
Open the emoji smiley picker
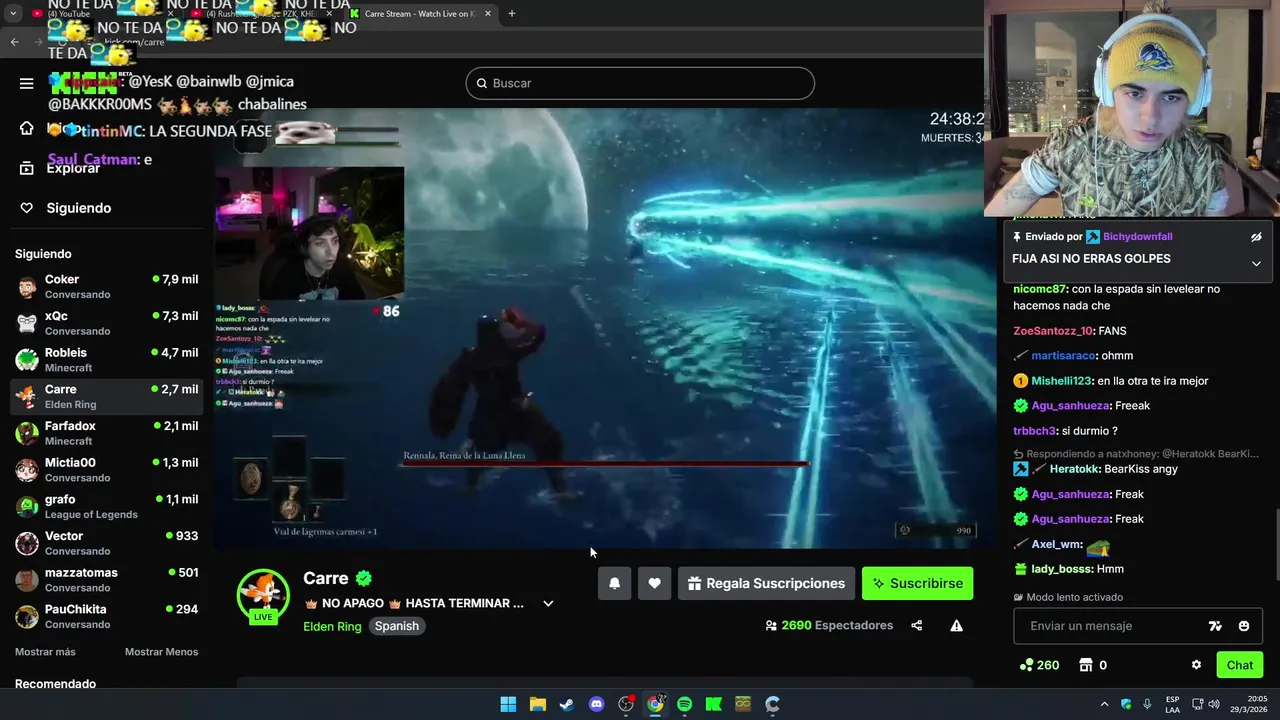pos(1244,626)
